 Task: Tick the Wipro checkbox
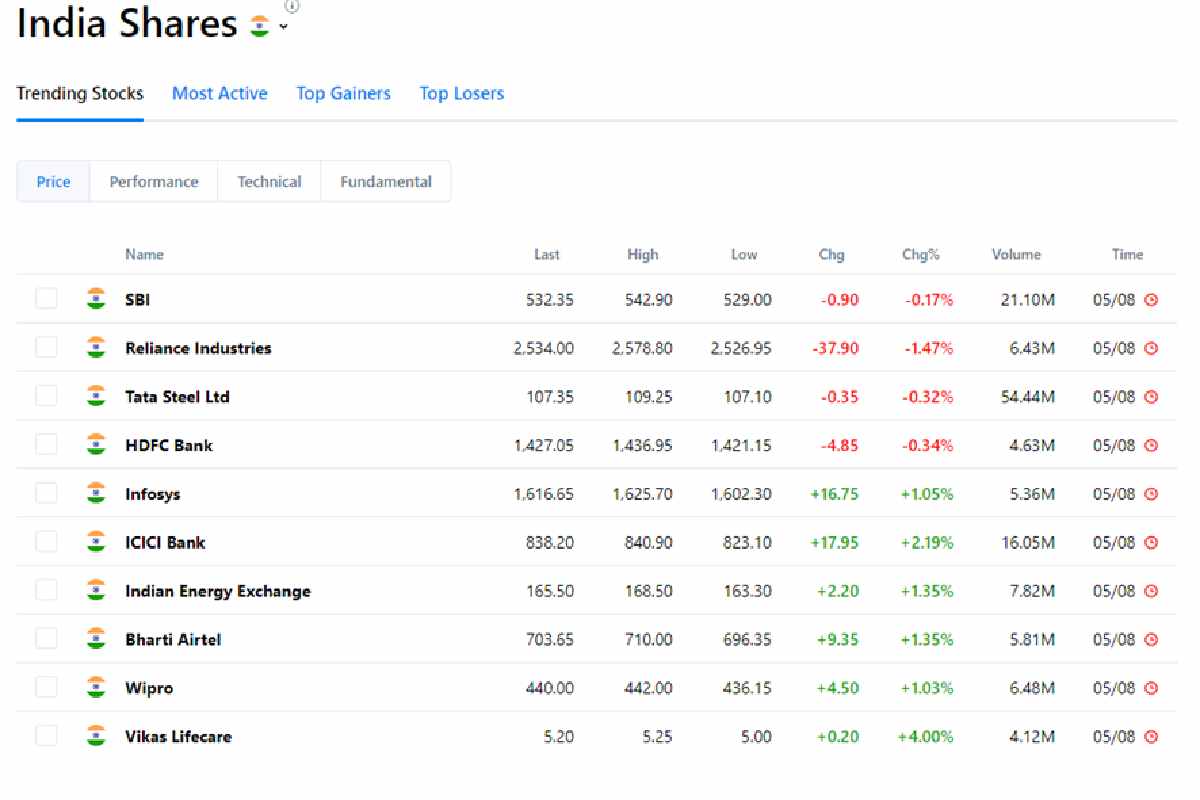pyautogui.click(x=46, y=687)
